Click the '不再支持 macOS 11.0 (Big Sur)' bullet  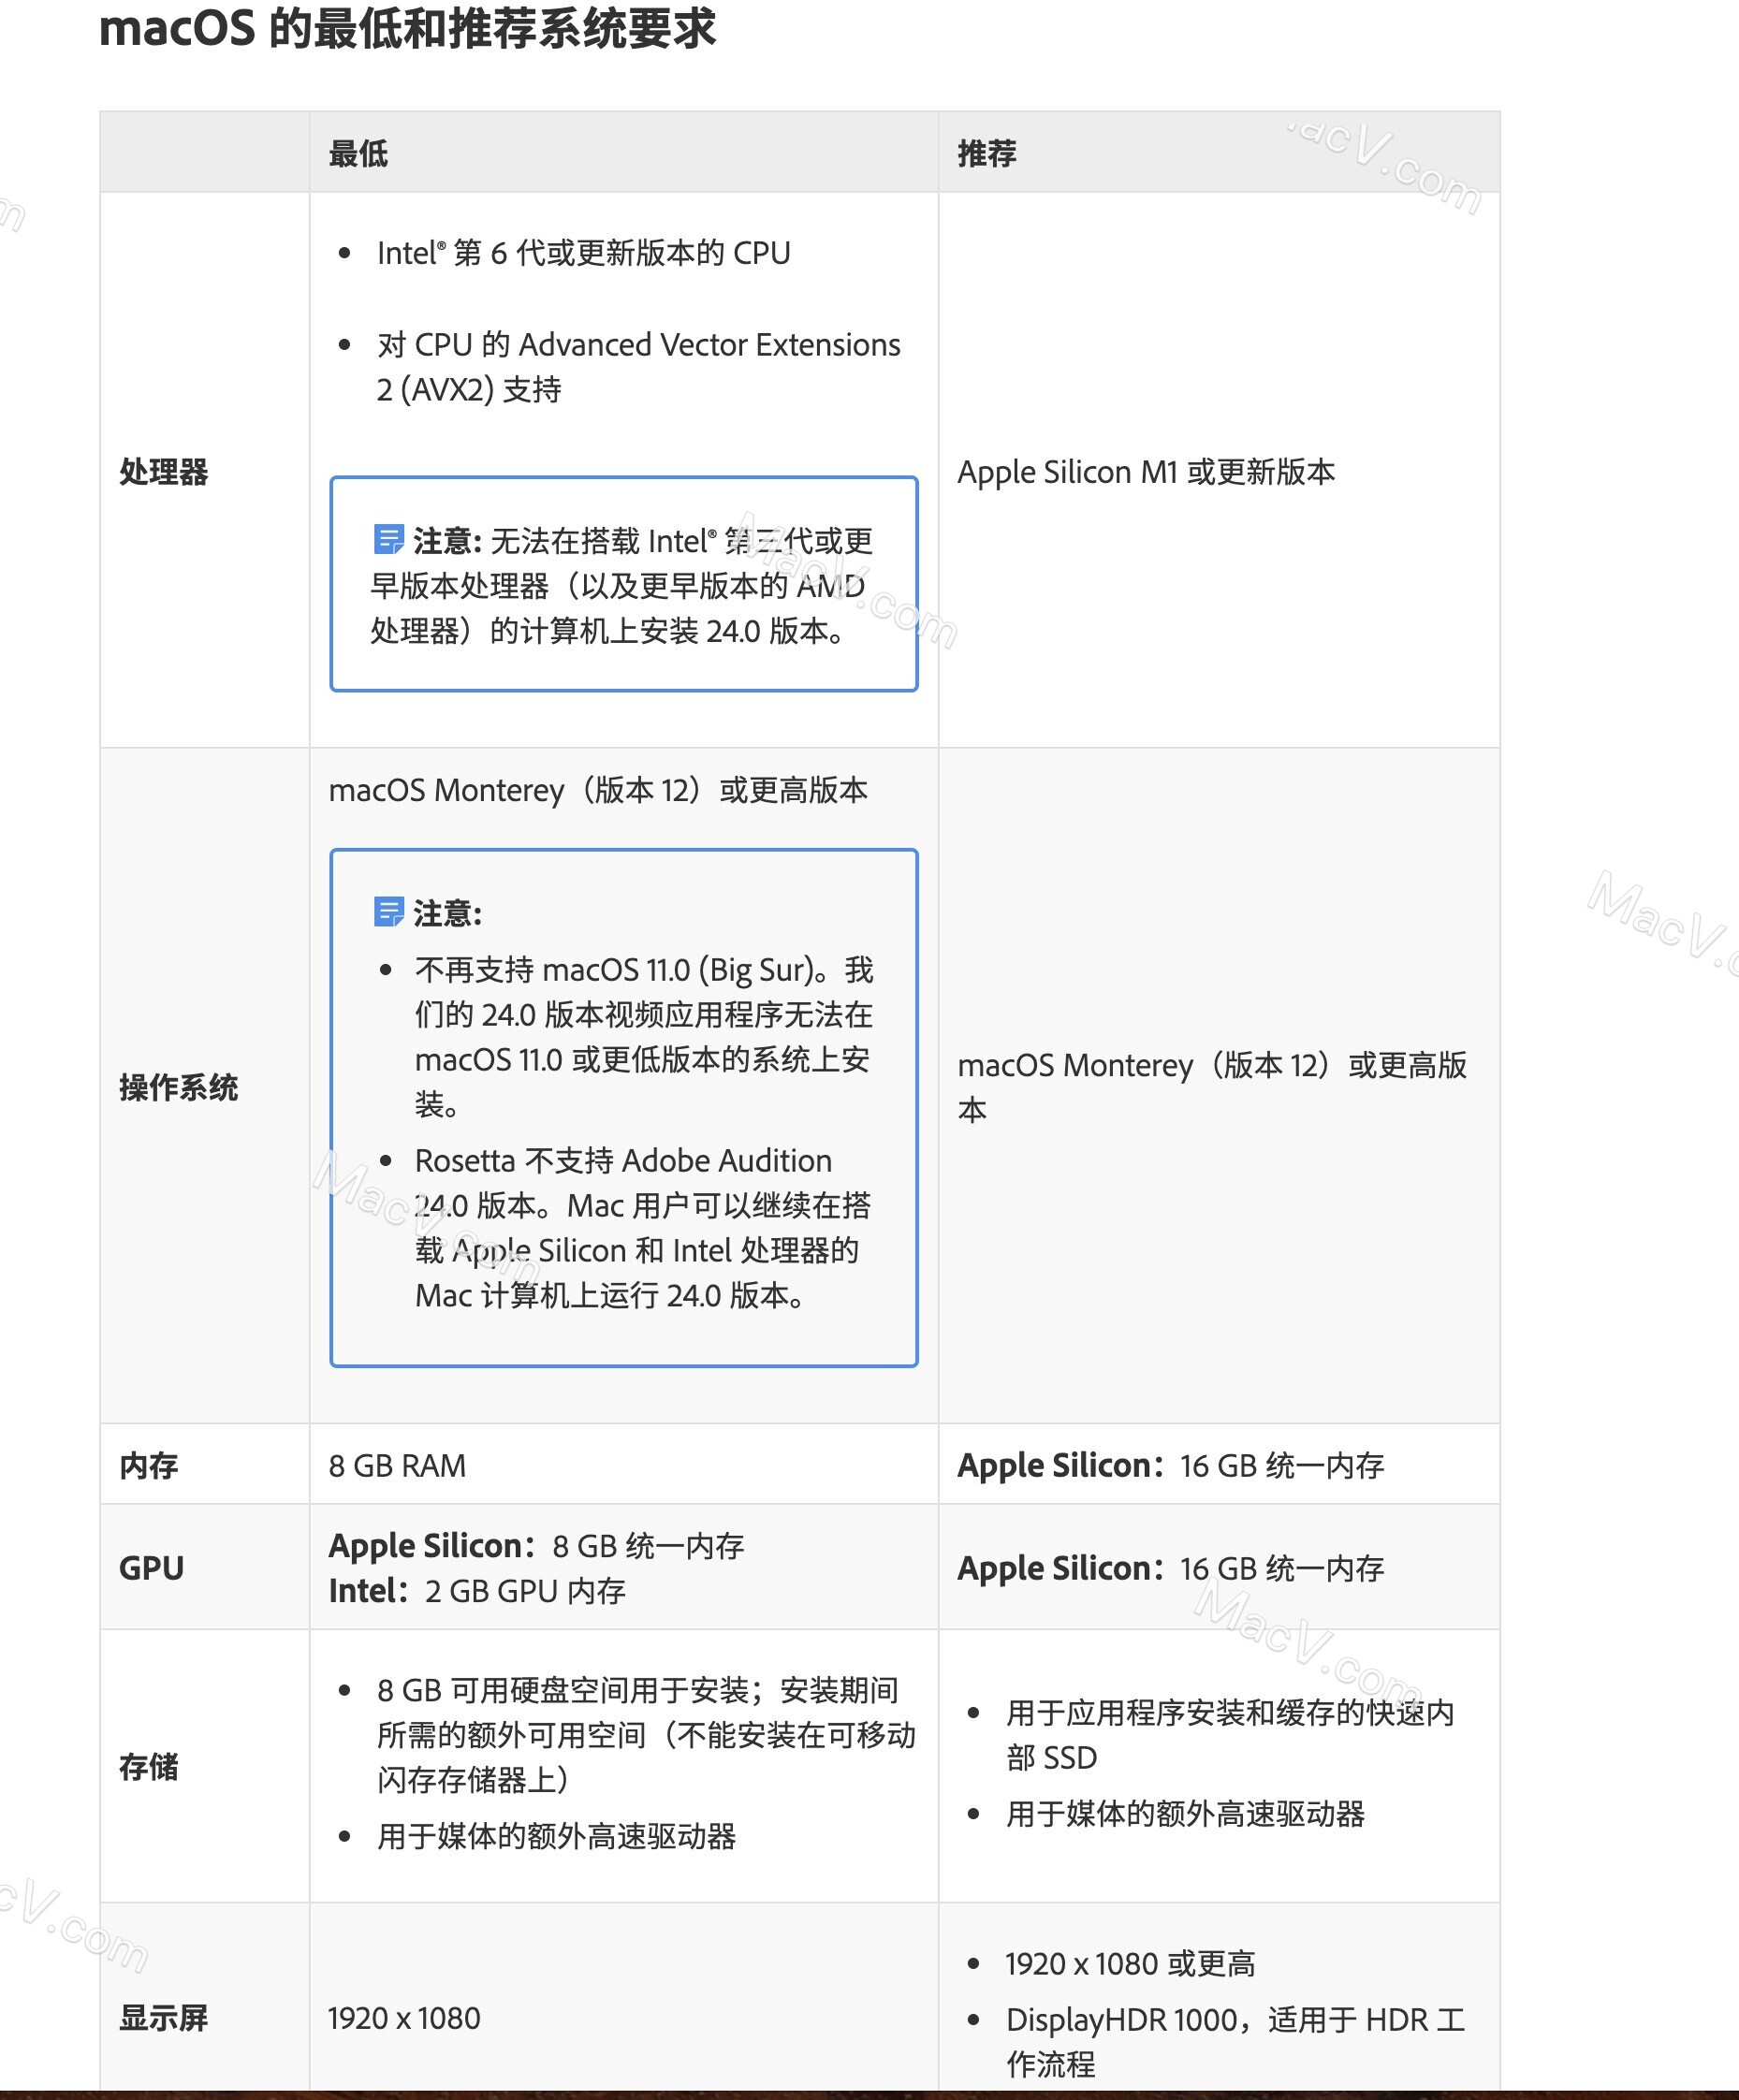[644, 1037]
